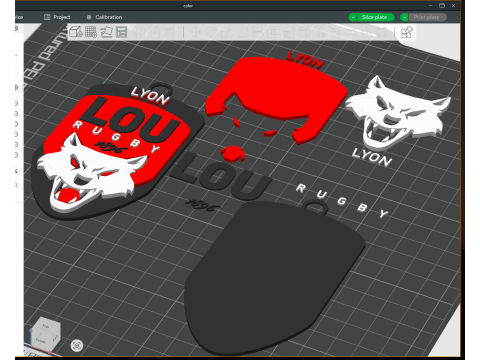Select the white LYON text below wolf head

point(372,157)
